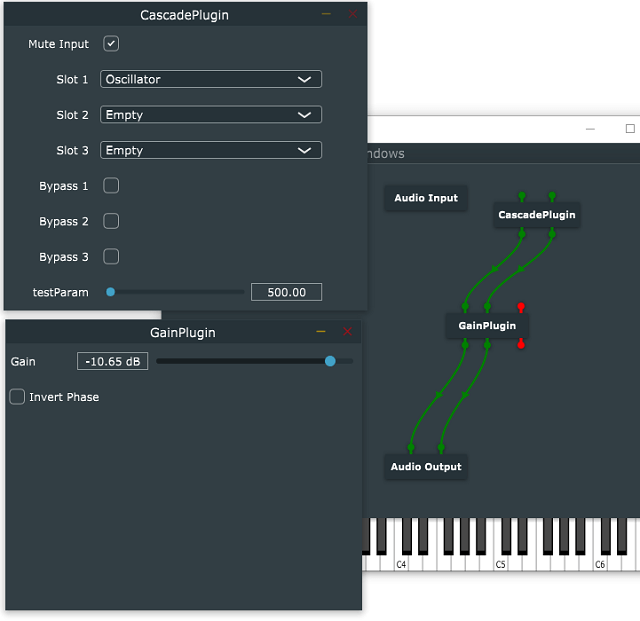Viewport: 640px width, 621px height.
Task: Open the Slot 3 Empty dropdown
Action: [211, 150]
